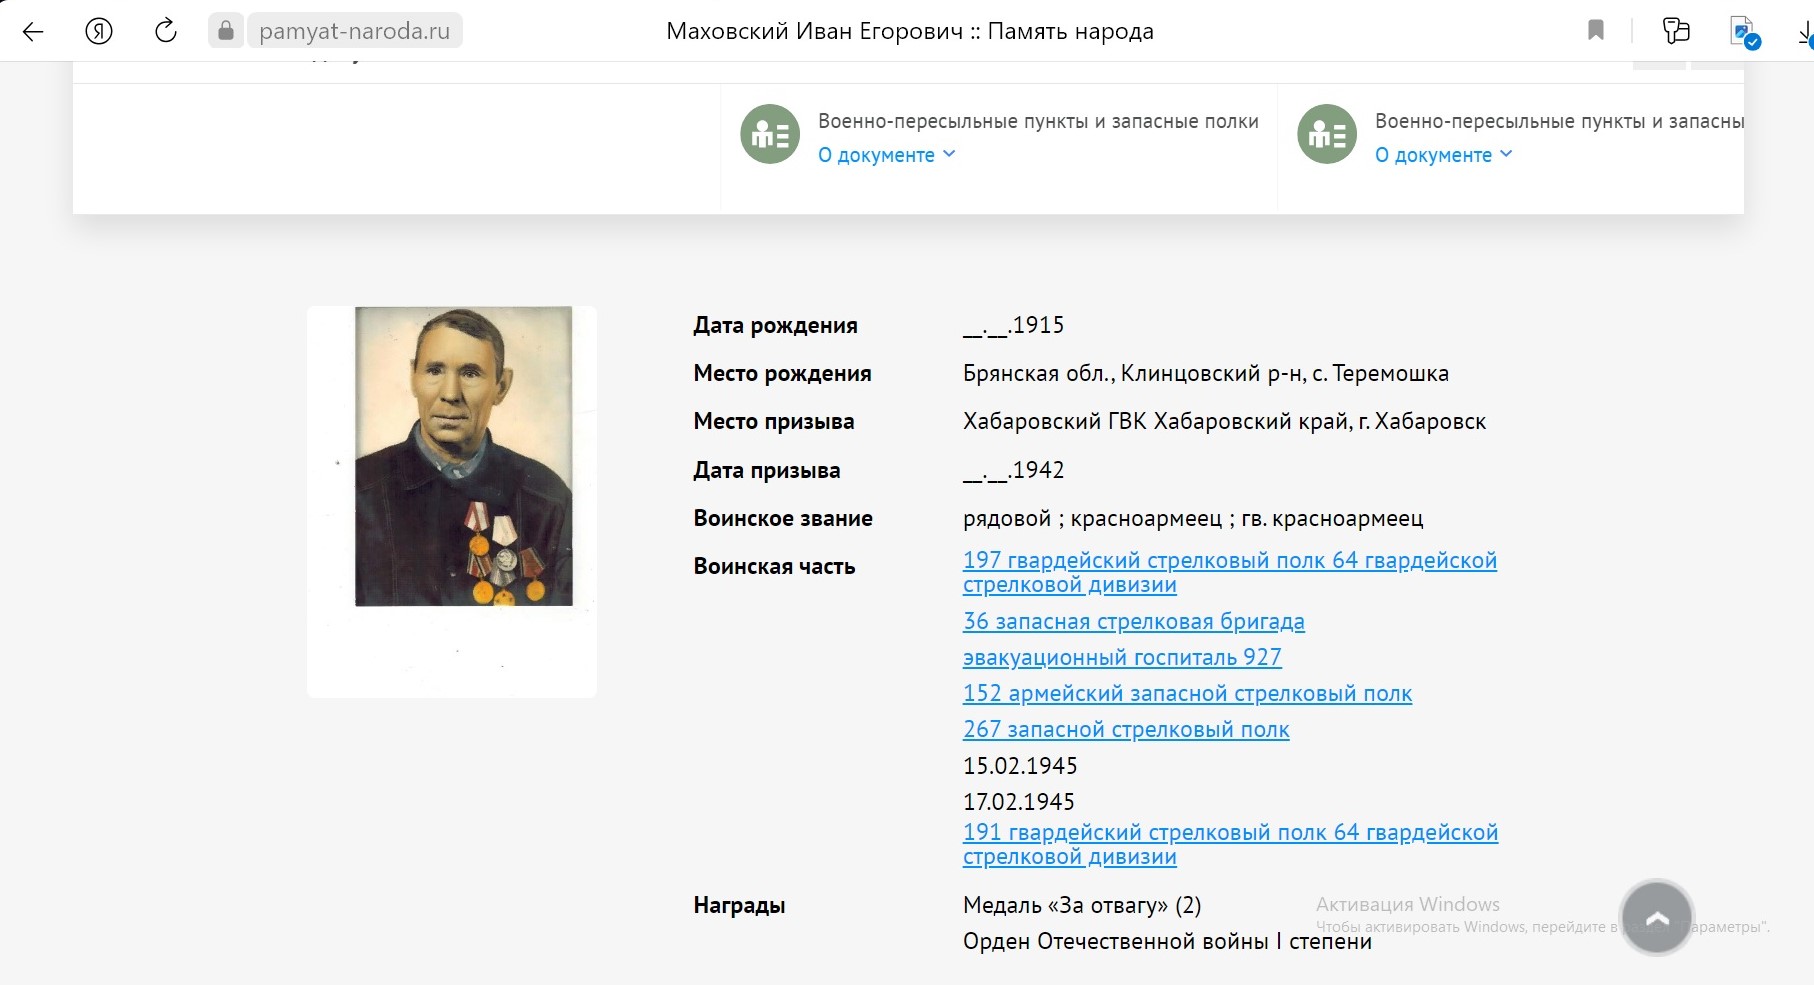Viewport: 1814px width, 985px height.
Task: Click the pamyat-naroda.ru address field
Action: tap(354, 31)
